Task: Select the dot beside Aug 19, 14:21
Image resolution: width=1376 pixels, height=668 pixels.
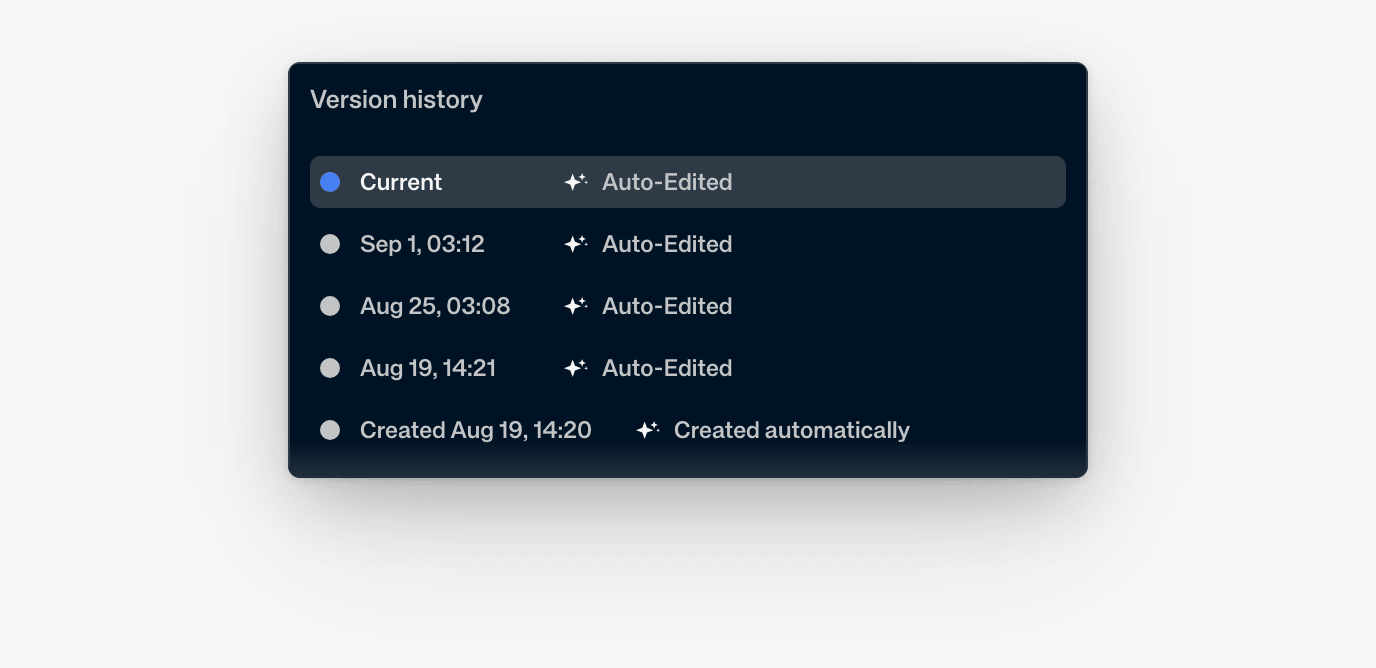Action: [x=330, y=368]
